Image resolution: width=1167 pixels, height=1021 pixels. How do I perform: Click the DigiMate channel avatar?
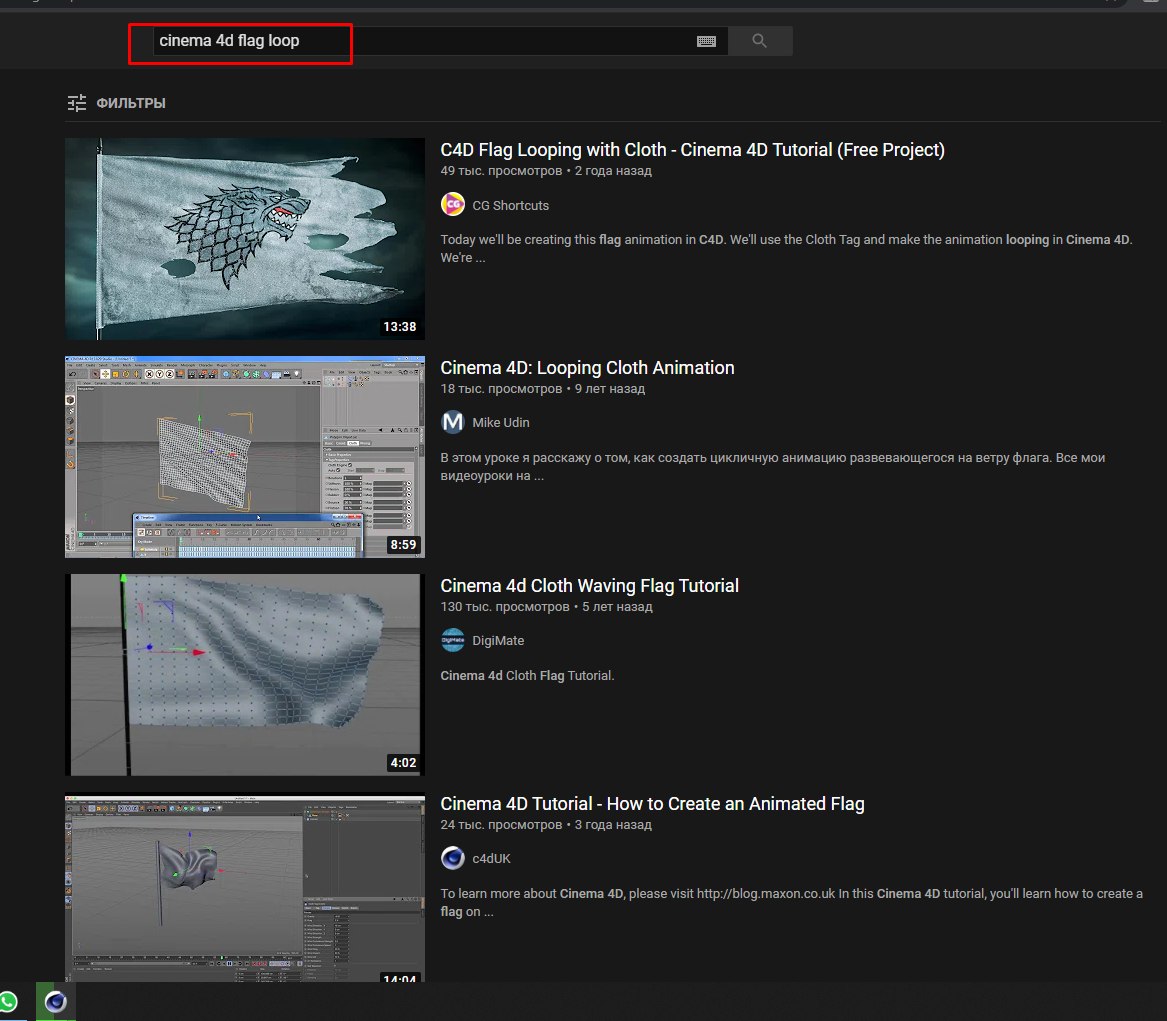click(x=453, y=640)
